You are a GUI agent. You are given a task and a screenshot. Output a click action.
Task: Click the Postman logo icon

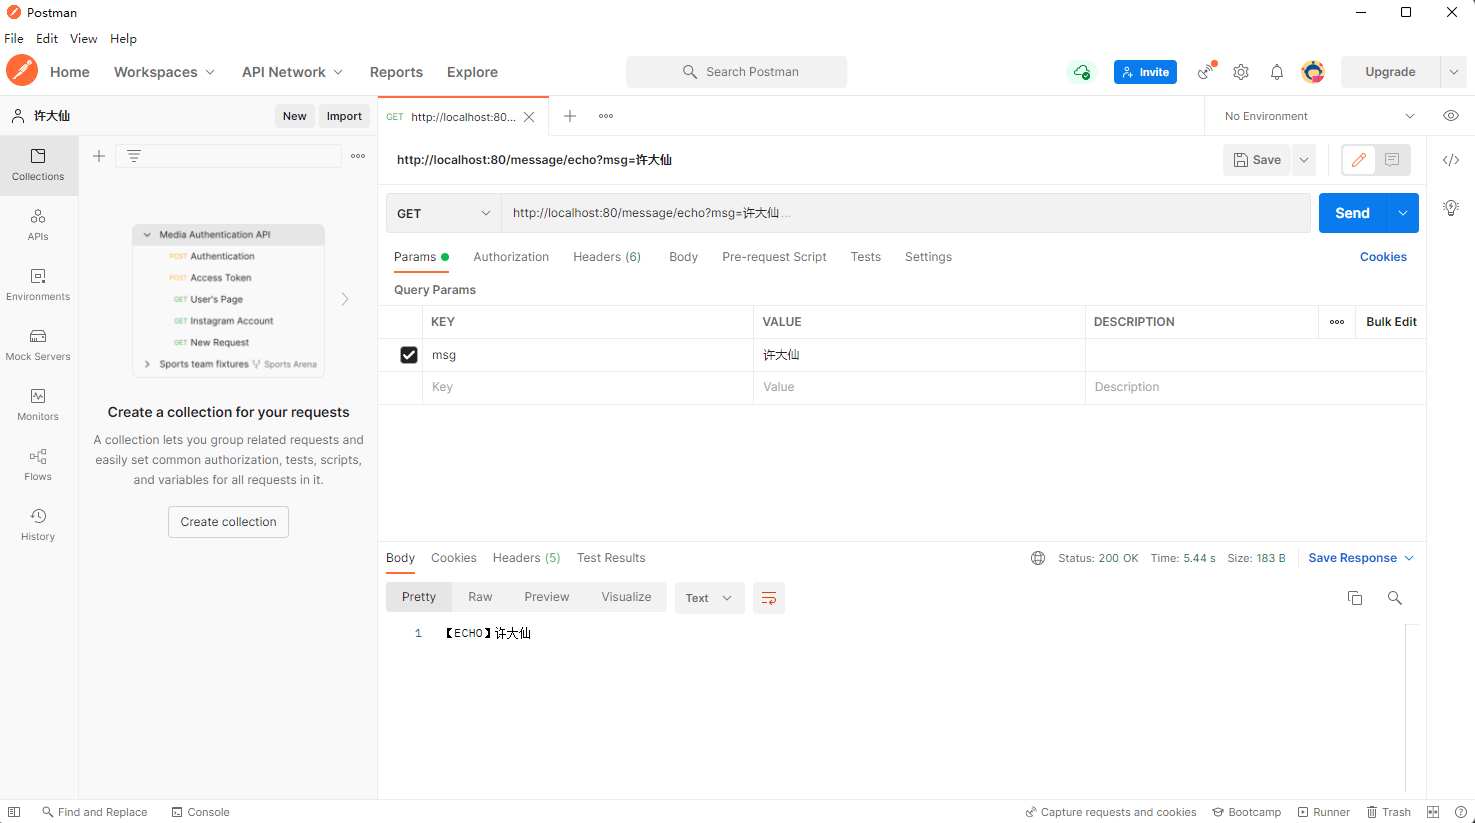(x=22, y=71)
